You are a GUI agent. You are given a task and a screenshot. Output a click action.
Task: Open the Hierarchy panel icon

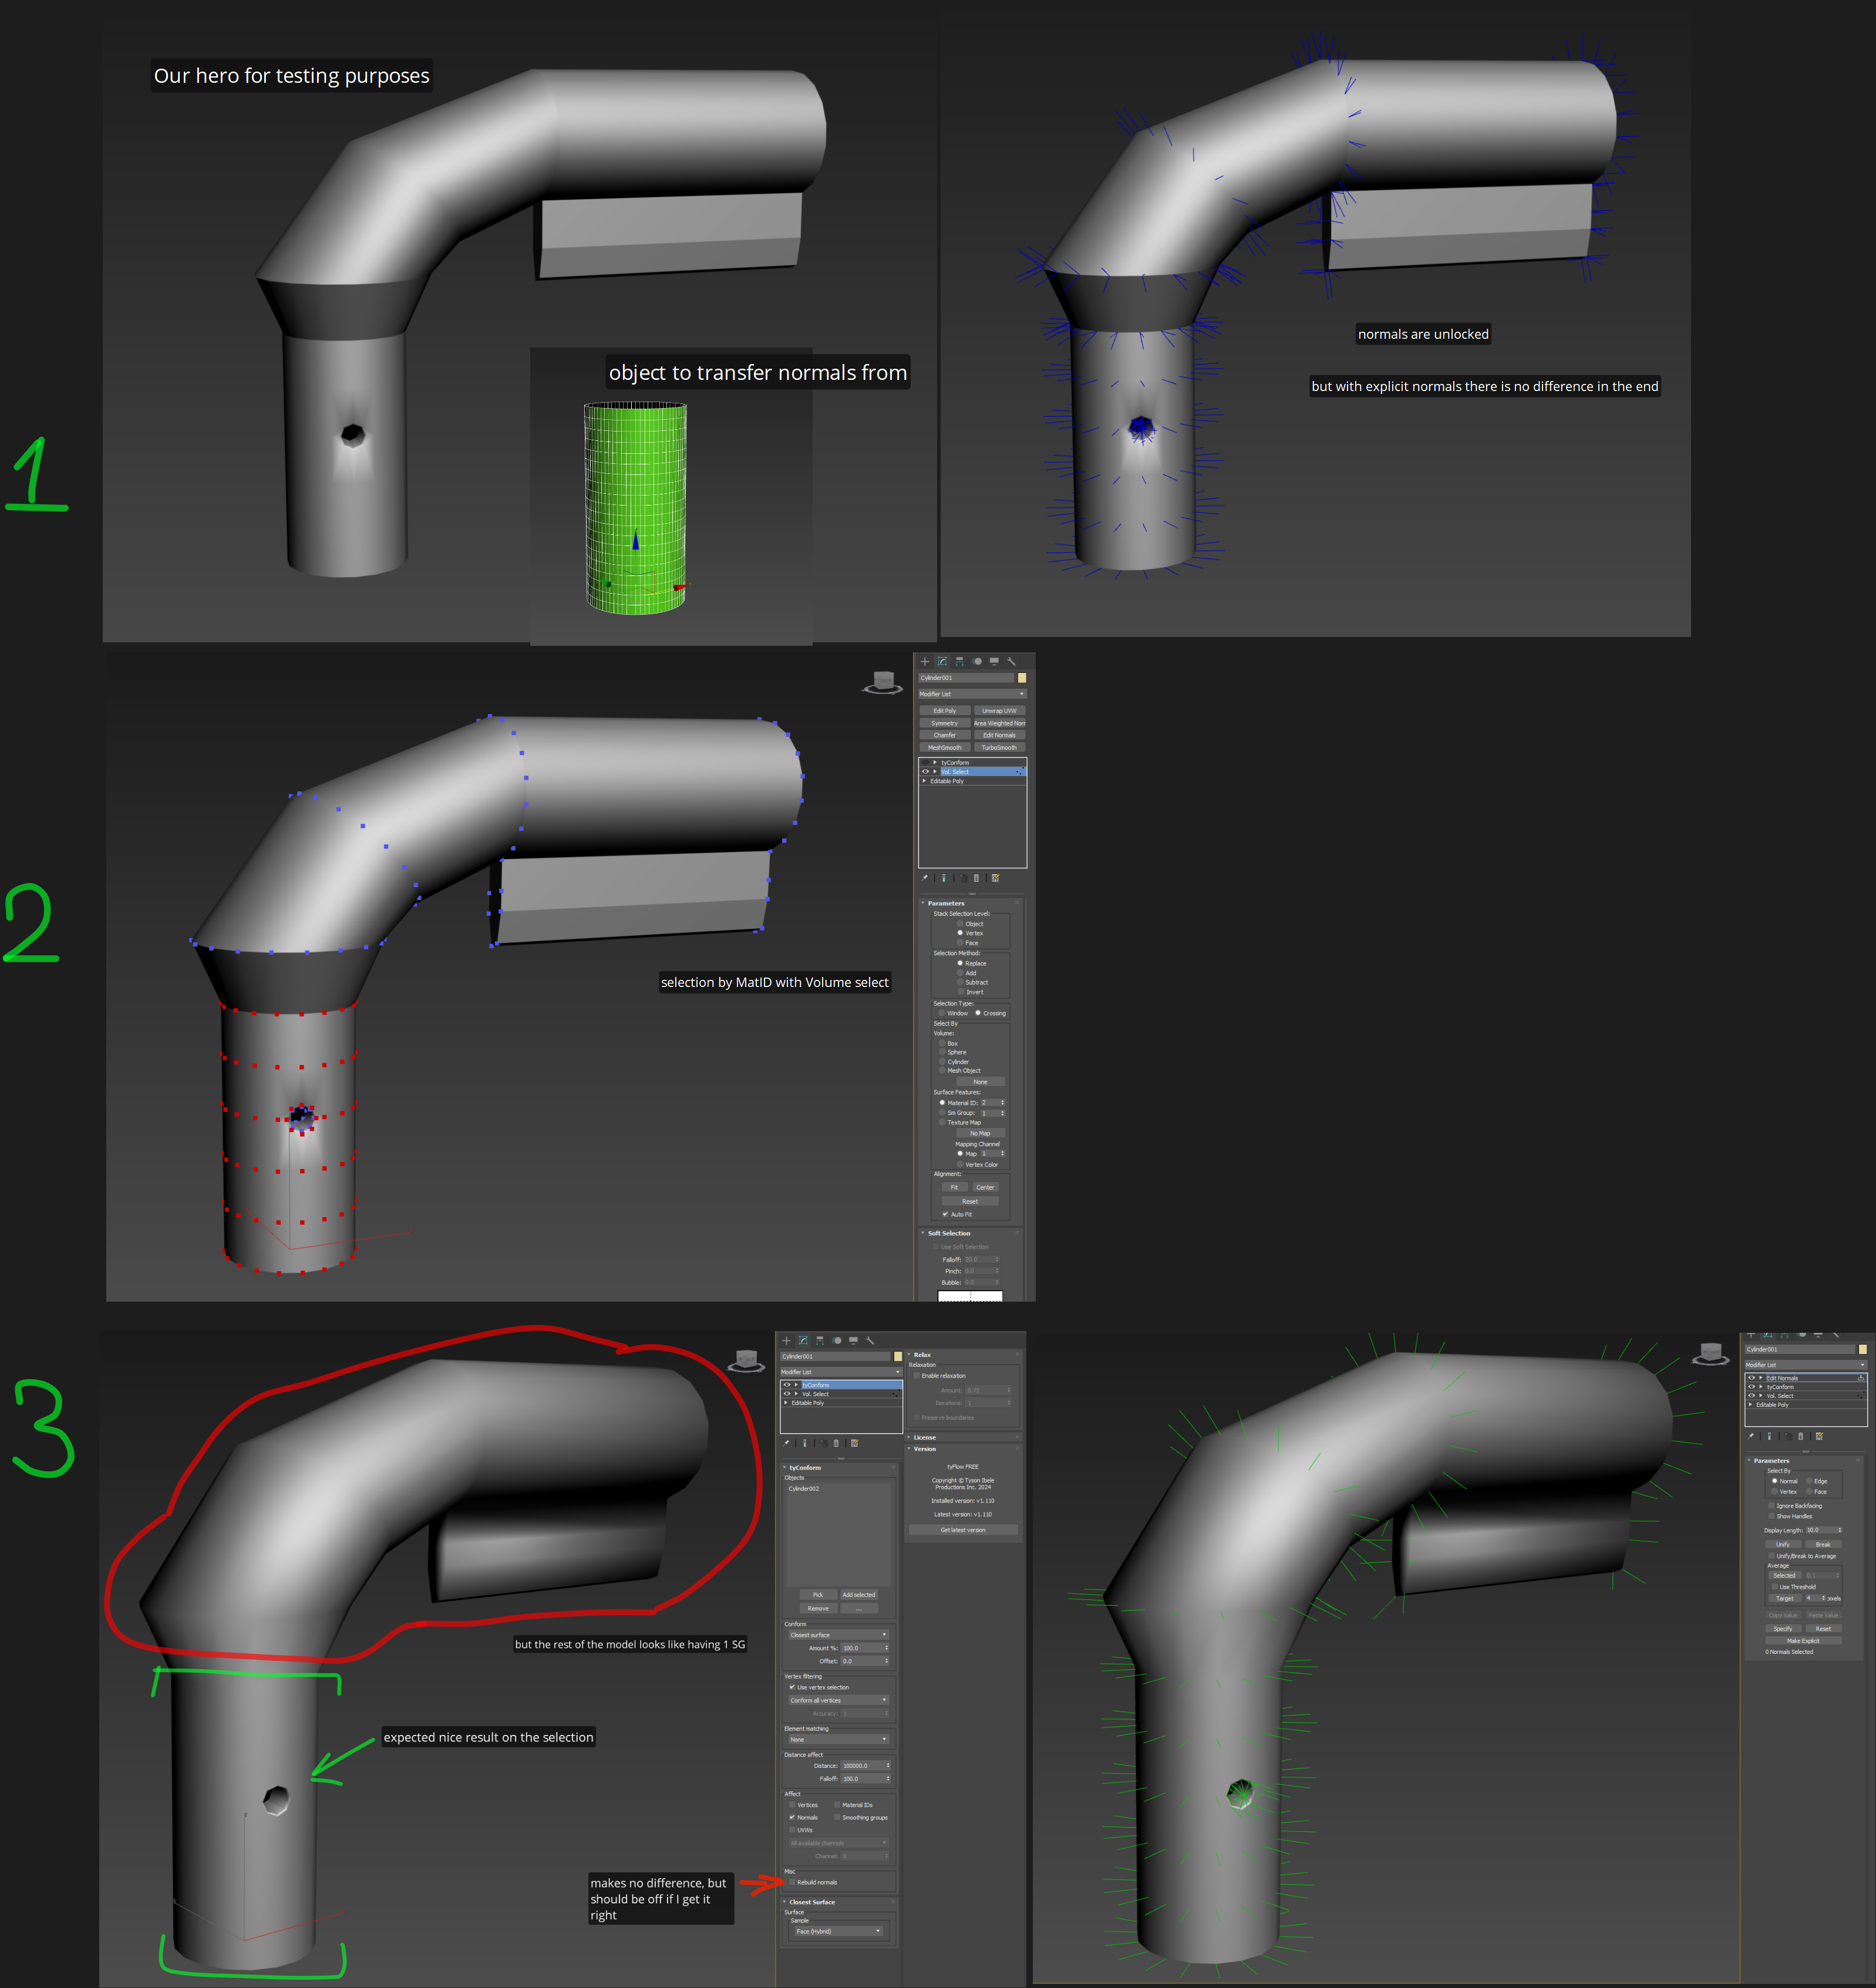coord(959,661)
